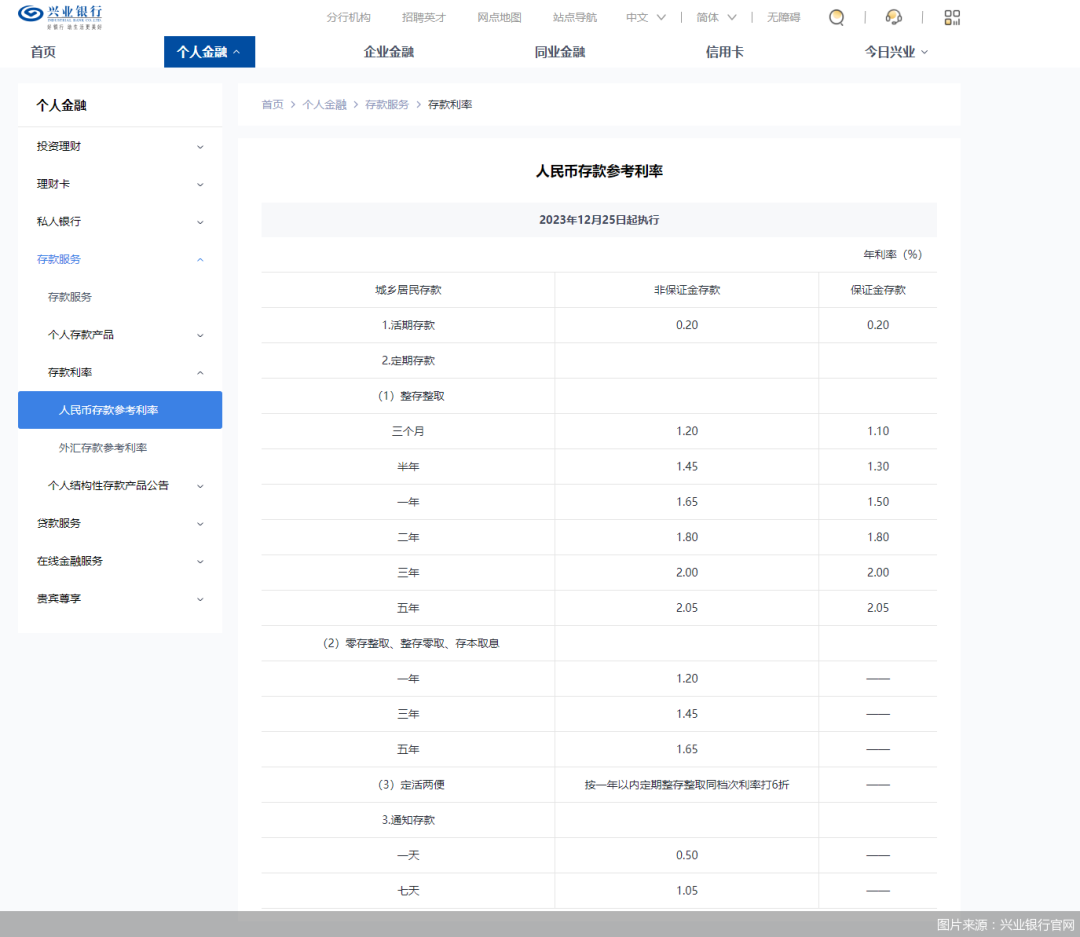Click 个人金融 in the breadcrumb trail
The height and width of the screenshot is (937, 1080).
tap(325, 104)
